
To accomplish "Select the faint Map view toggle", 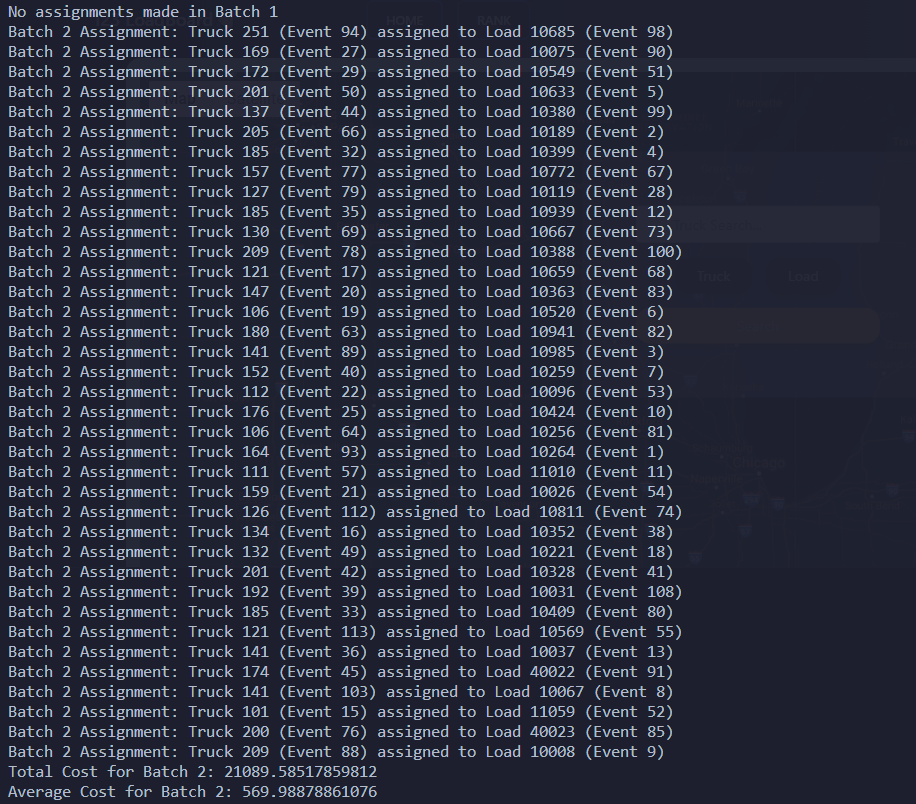I will pos(179,98).
